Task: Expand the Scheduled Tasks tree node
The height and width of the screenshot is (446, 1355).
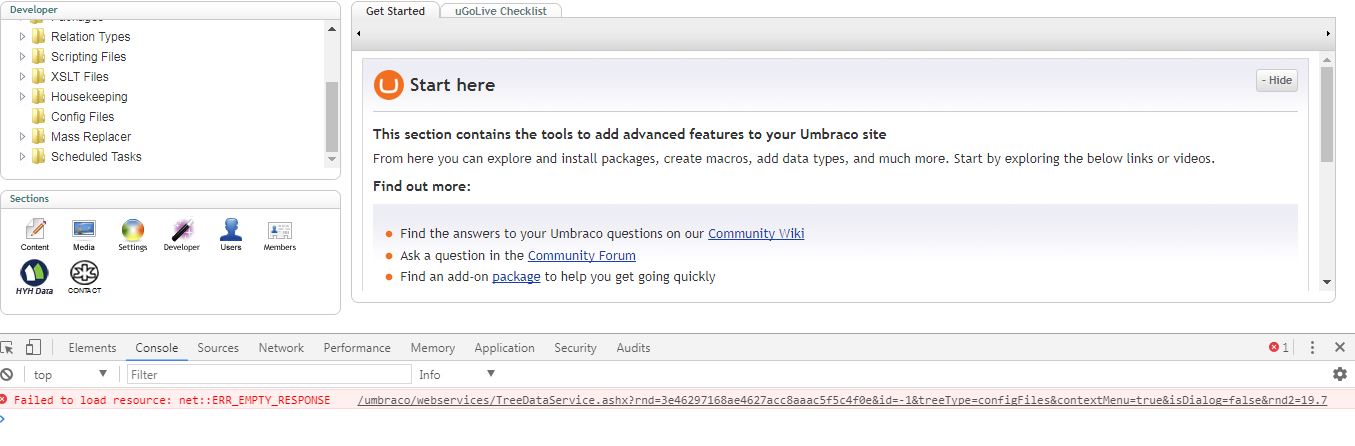Action: [x=23, y=156]
